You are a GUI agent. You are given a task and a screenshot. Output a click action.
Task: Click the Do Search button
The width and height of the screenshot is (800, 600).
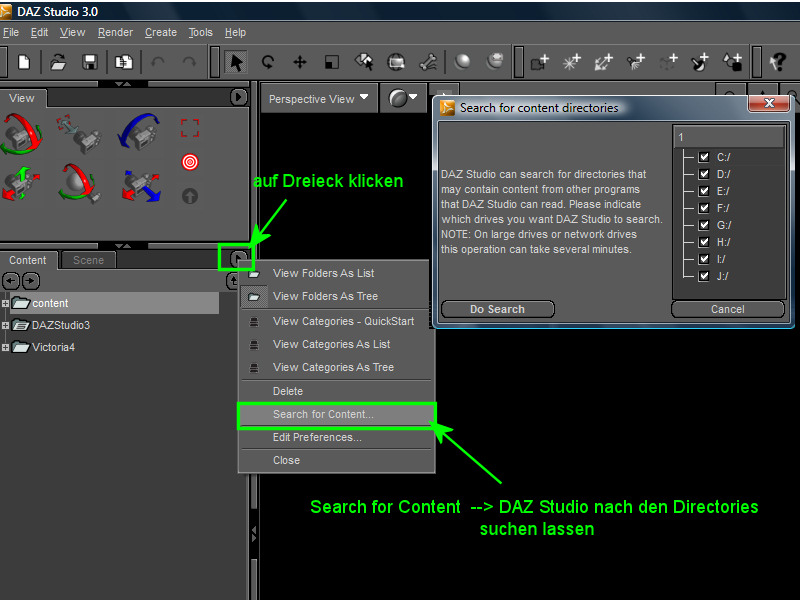click(x=497, y=309)
